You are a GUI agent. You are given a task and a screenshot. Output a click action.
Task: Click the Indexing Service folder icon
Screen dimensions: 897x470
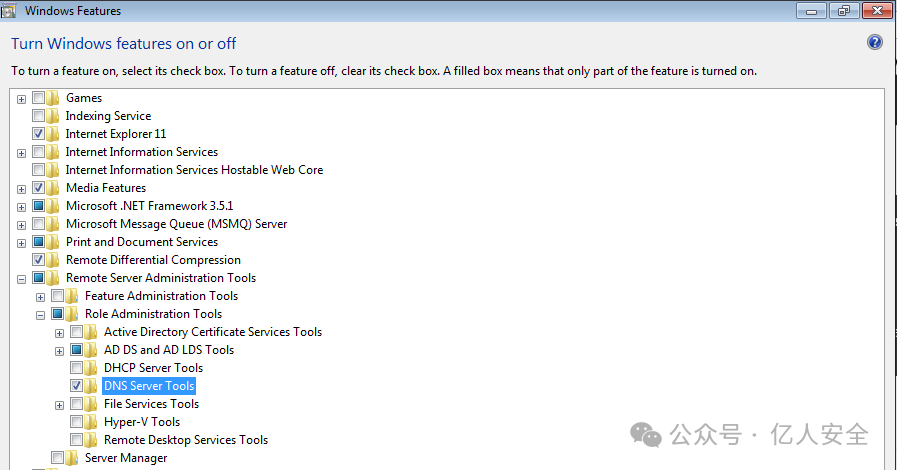[53, 116]
